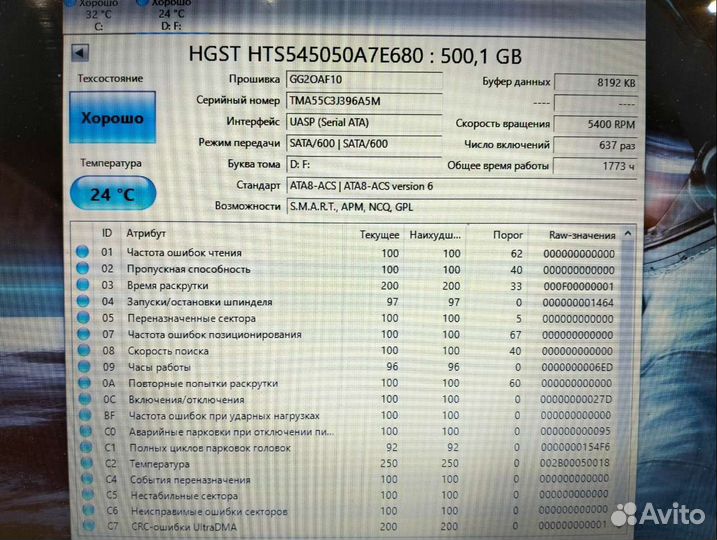
Task: Click status icon for 05 Переназначенные сектора
Action: 83,317
